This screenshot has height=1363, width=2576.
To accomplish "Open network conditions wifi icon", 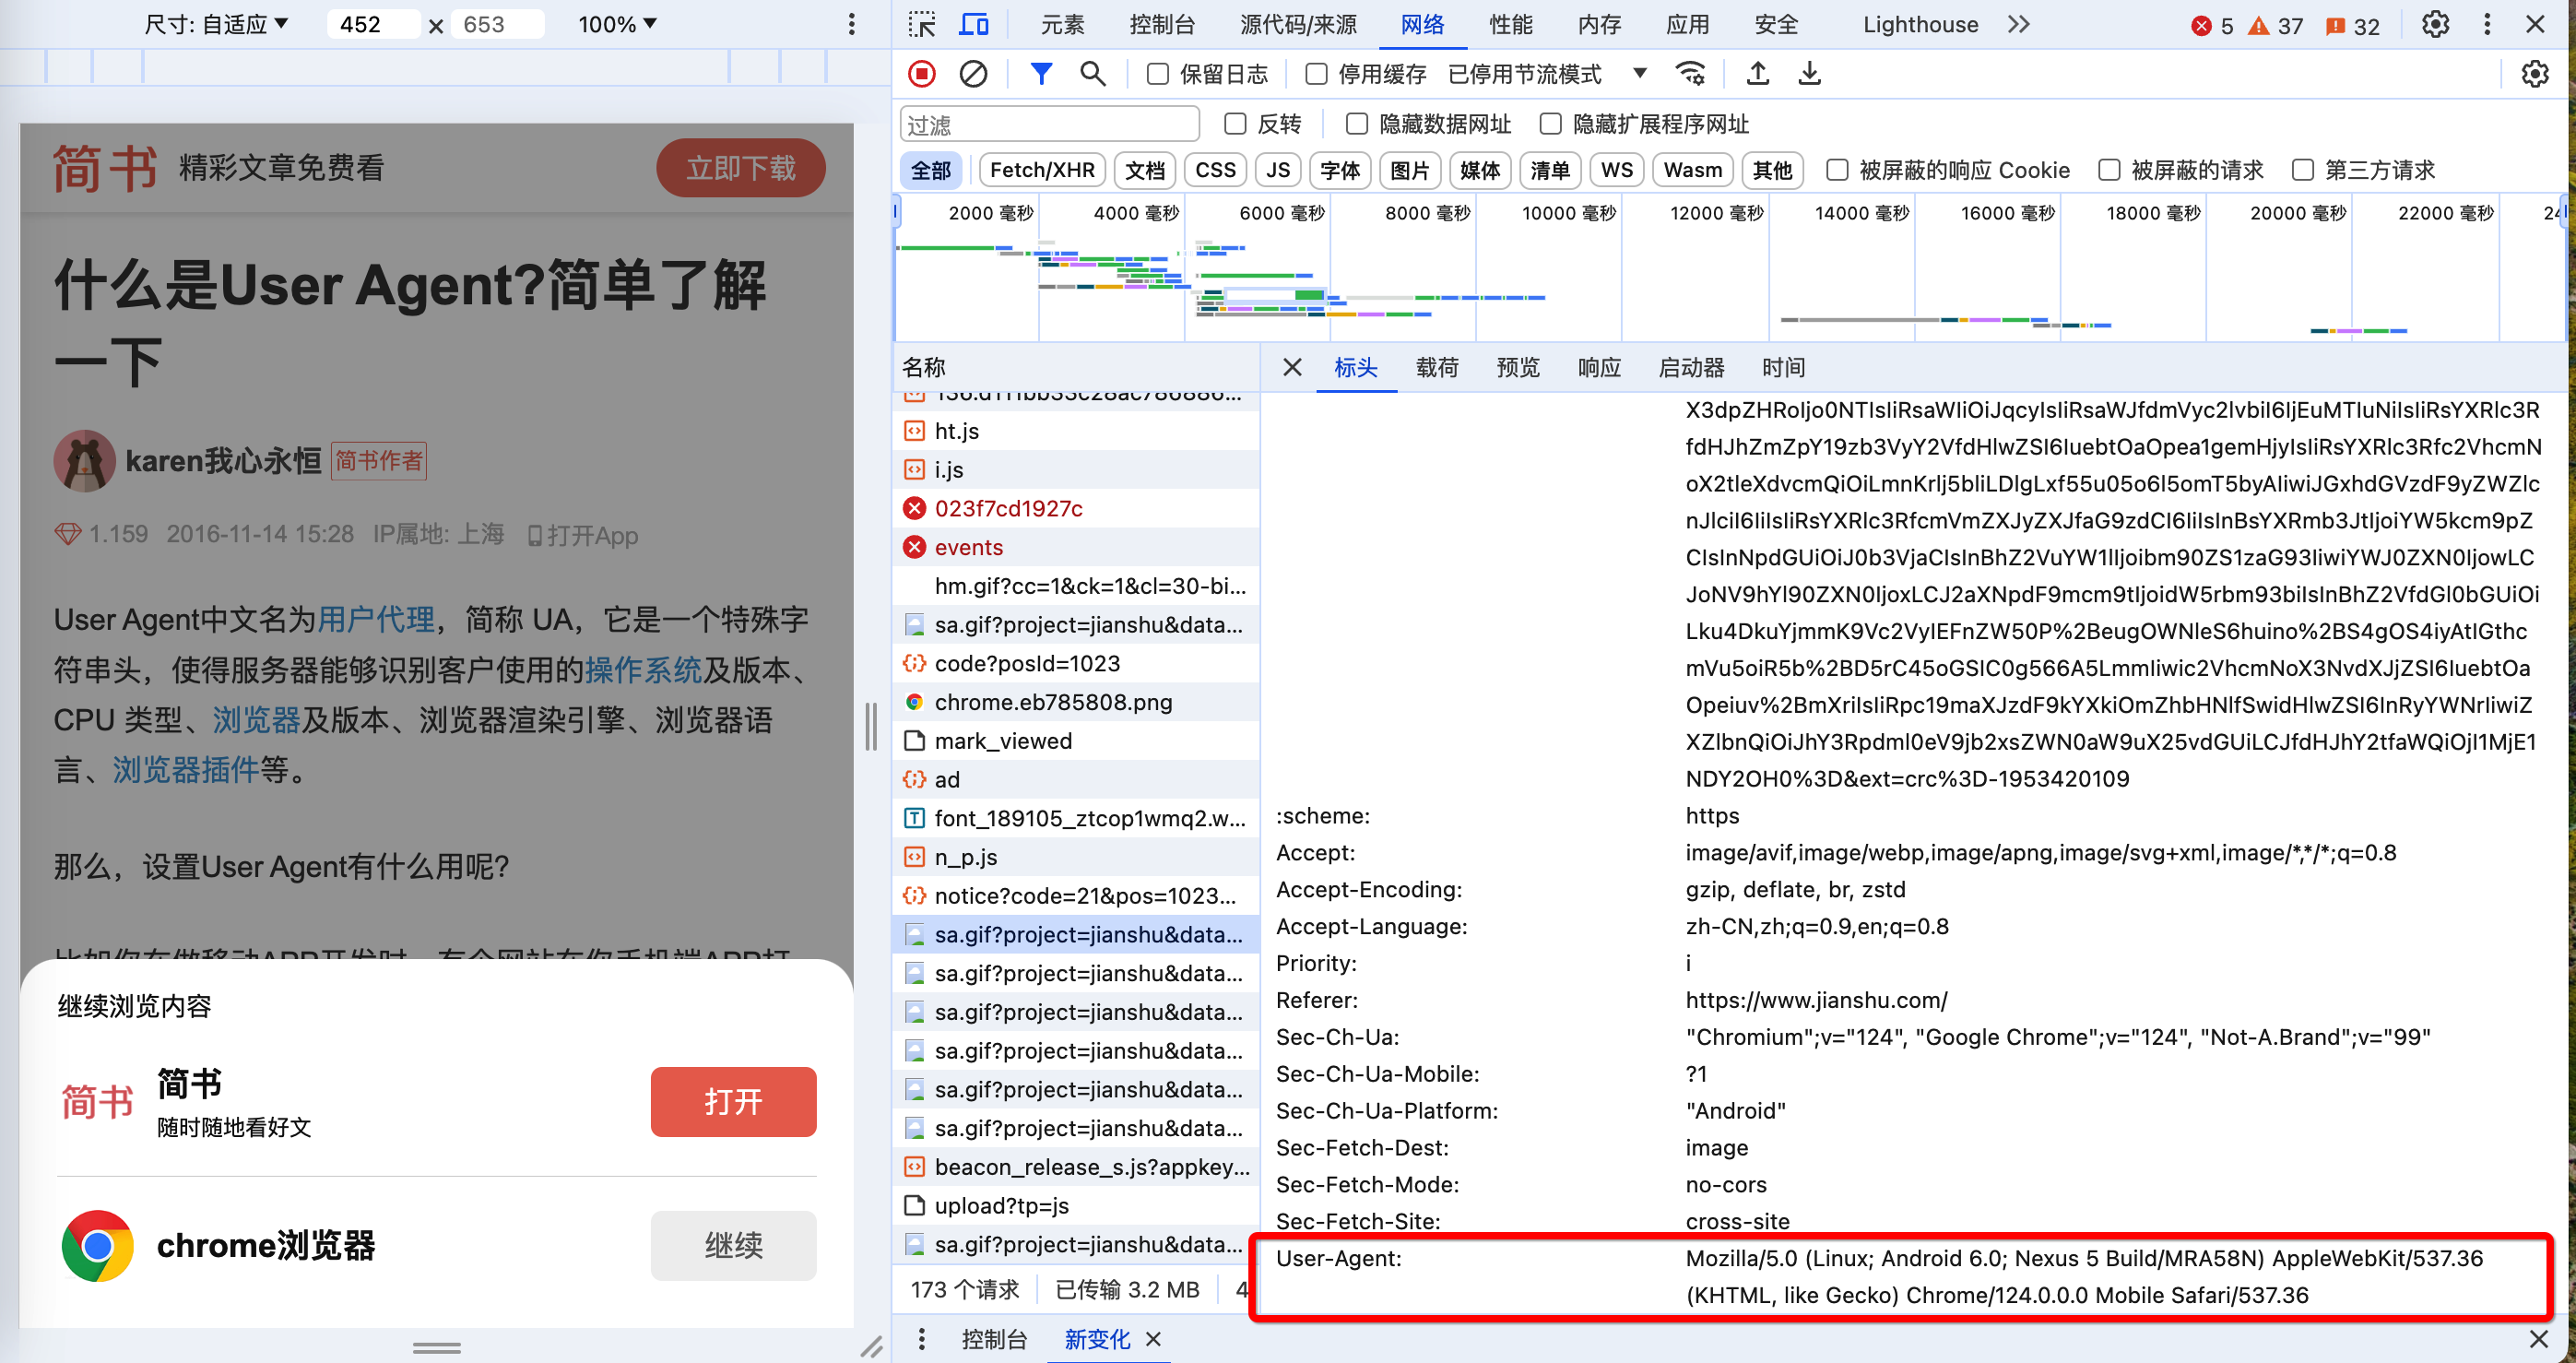I will 1690,74.
